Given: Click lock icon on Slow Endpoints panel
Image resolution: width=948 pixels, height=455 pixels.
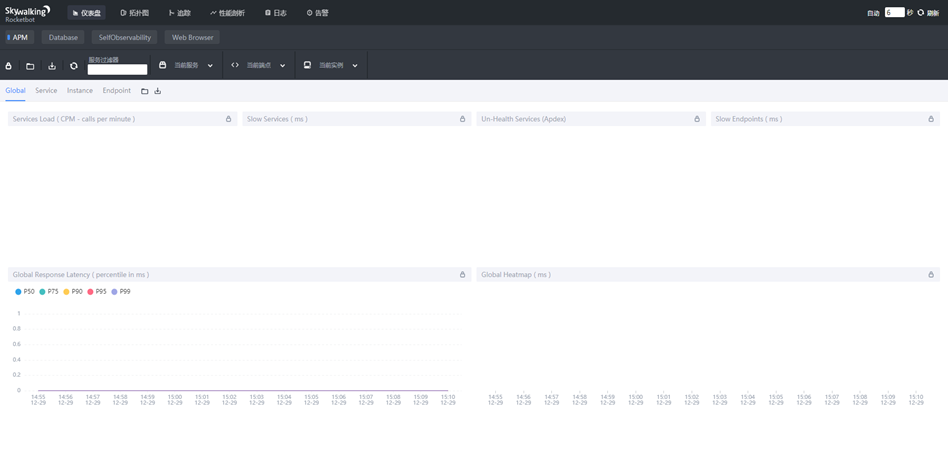Looking at the screenshot, I should pyautogui.click(x=931, y=119).
